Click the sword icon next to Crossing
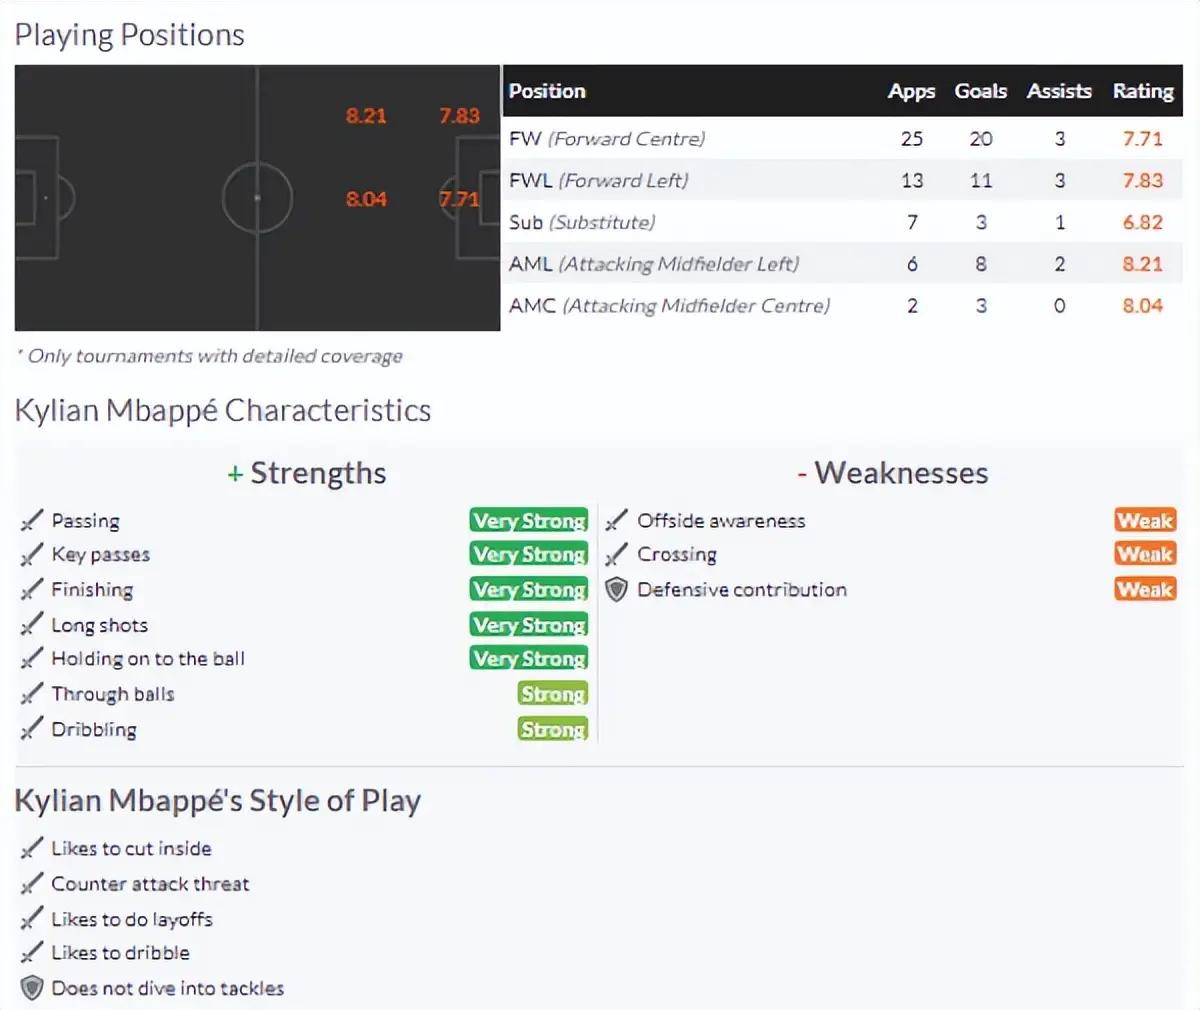1200x1010 pixels. point(617,554)
